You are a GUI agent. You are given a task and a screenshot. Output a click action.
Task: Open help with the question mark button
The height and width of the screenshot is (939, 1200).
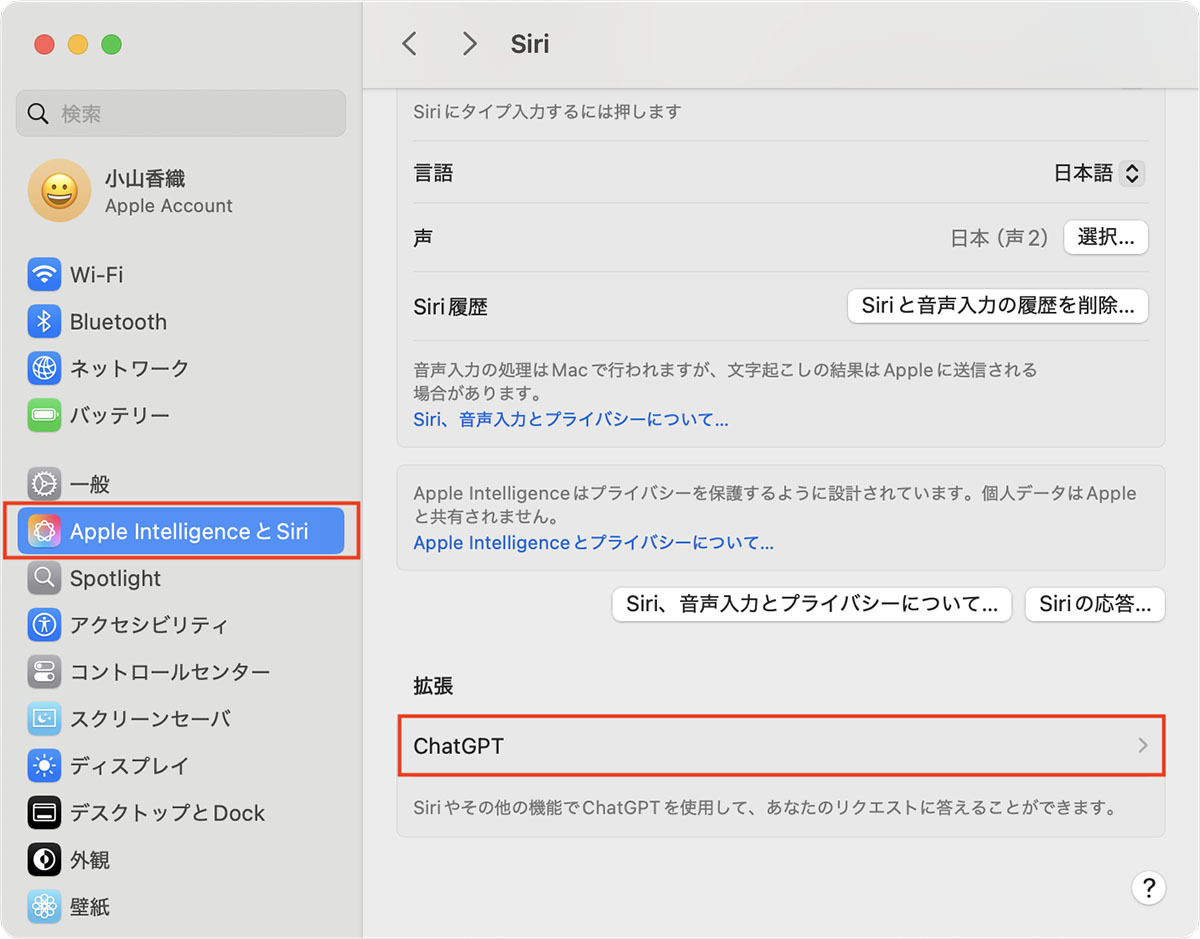[1149, 887]
